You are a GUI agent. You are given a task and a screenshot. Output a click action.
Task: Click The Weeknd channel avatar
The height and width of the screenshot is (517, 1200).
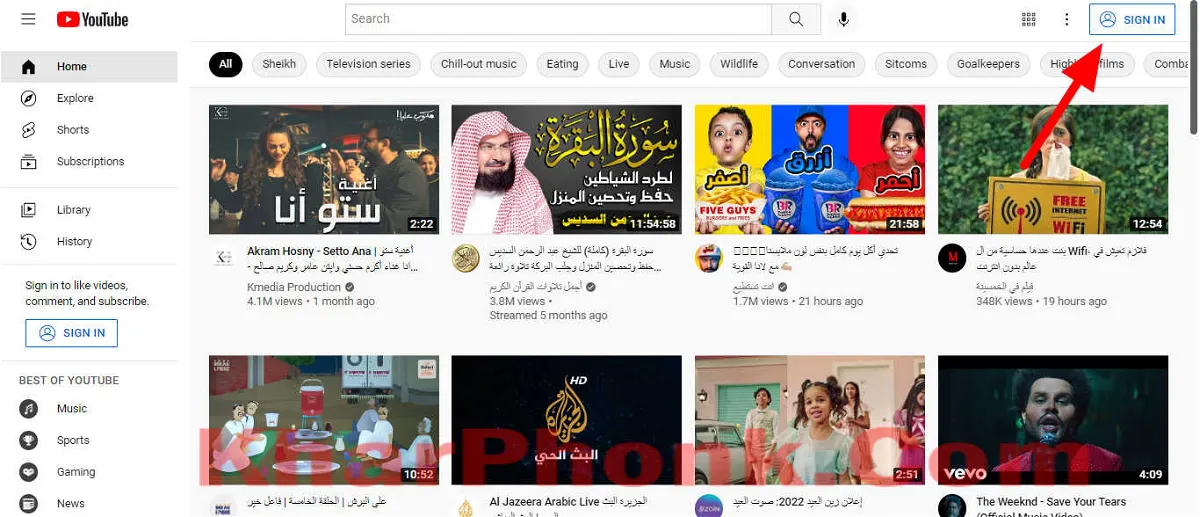coord(951,506)
